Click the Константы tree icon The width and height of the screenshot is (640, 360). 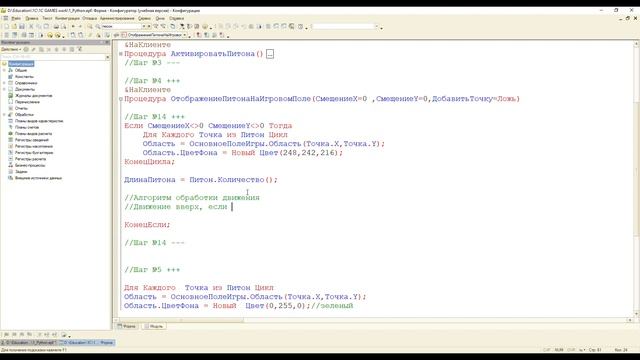pos(11,77)
